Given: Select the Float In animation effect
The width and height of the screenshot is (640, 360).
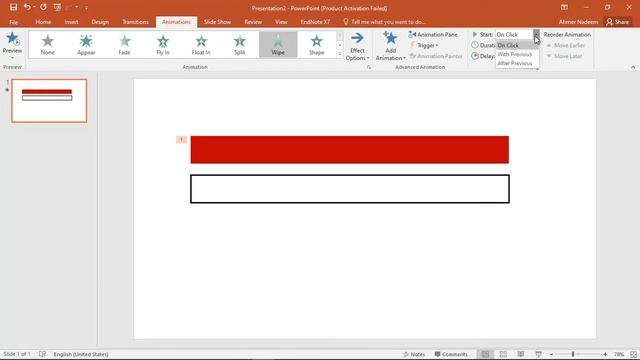Looking at the screenshot, I should click(201, 44).
